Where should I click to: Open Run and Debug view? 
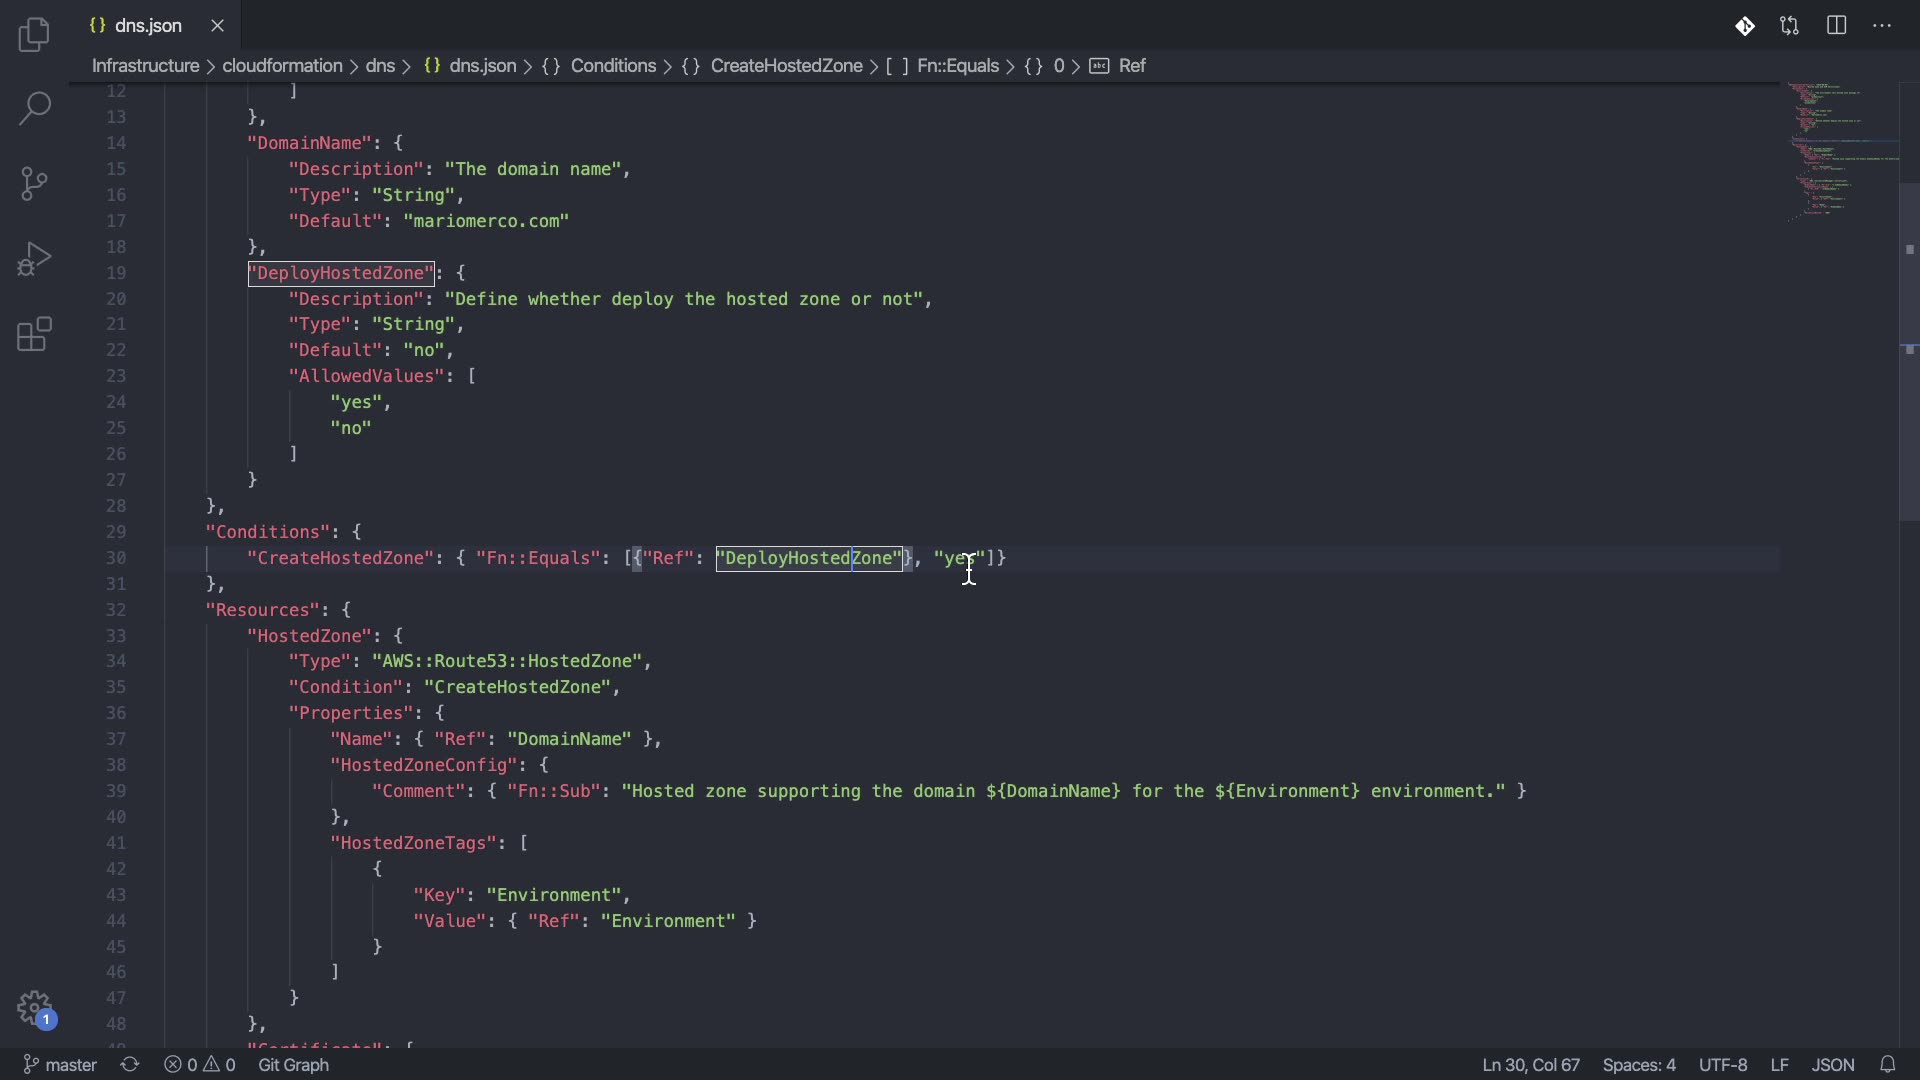(x=34, y=259)
